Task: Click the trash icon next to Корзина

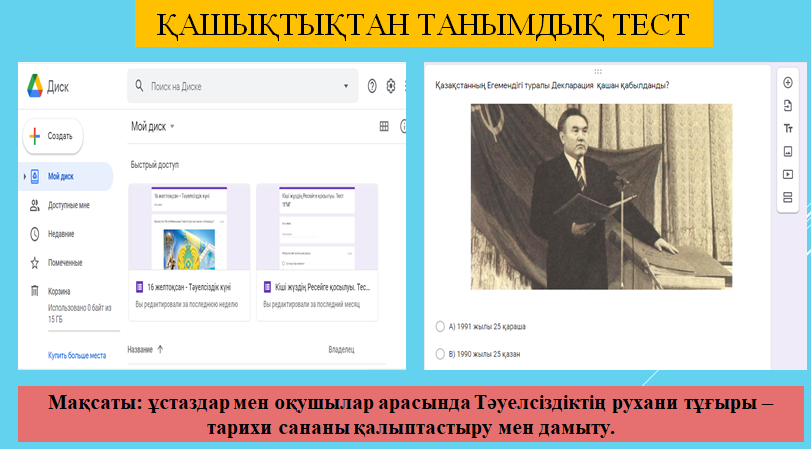Action: pyautogui.click(x=35, y=291)
